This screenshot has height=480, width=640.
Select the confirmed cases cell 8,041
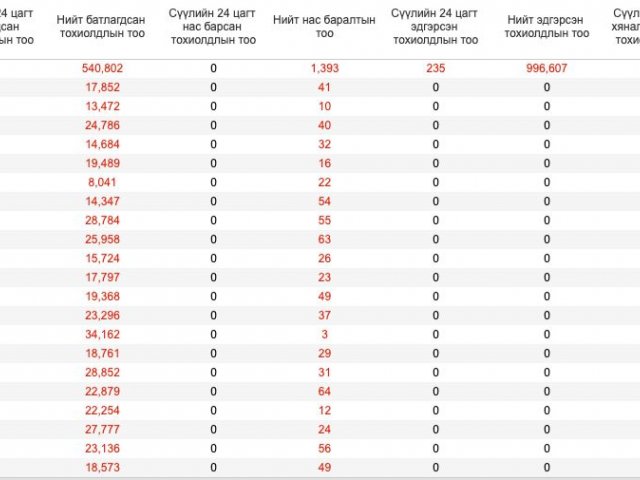coord(102,182)
